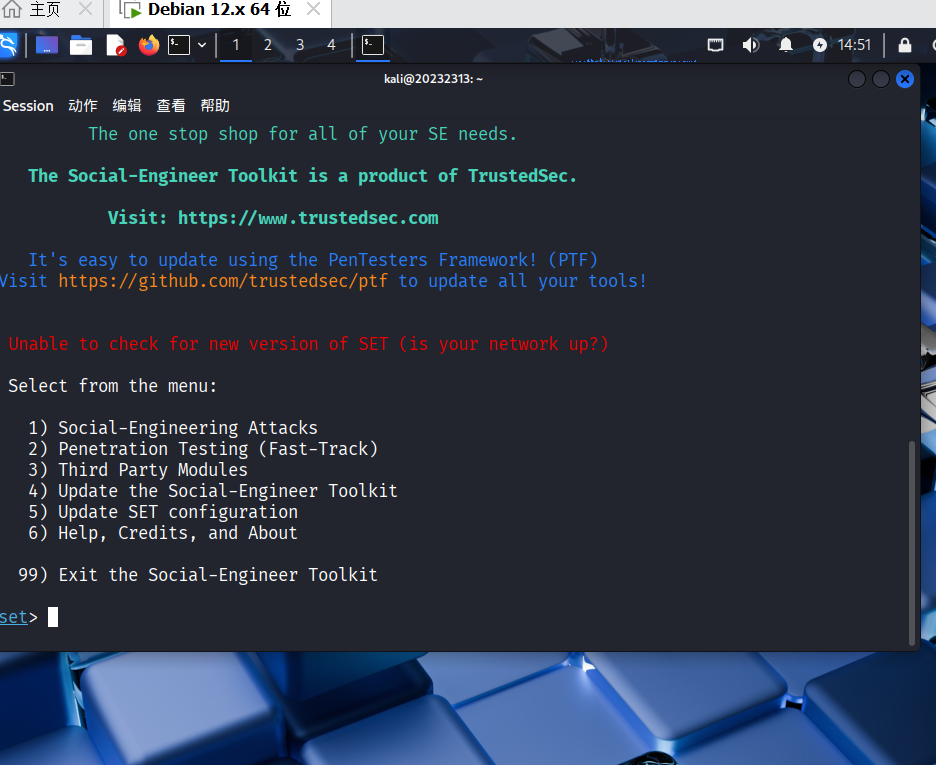Screen dimensions: 936x765
Task: Click the home icon on 主页 tab
Action: [x=11, y=9]
